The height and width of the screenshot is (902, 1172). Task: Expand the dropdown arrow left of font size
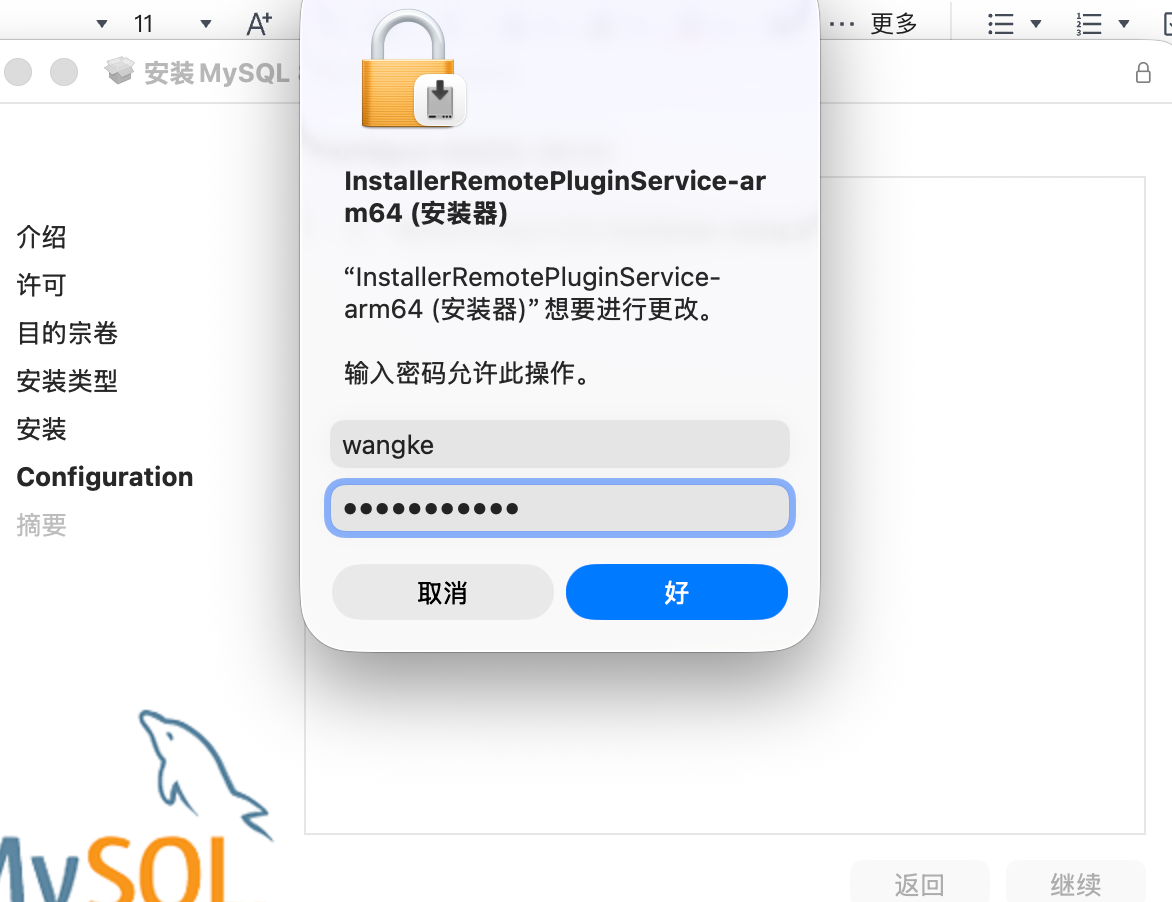[x=102, y=24]
